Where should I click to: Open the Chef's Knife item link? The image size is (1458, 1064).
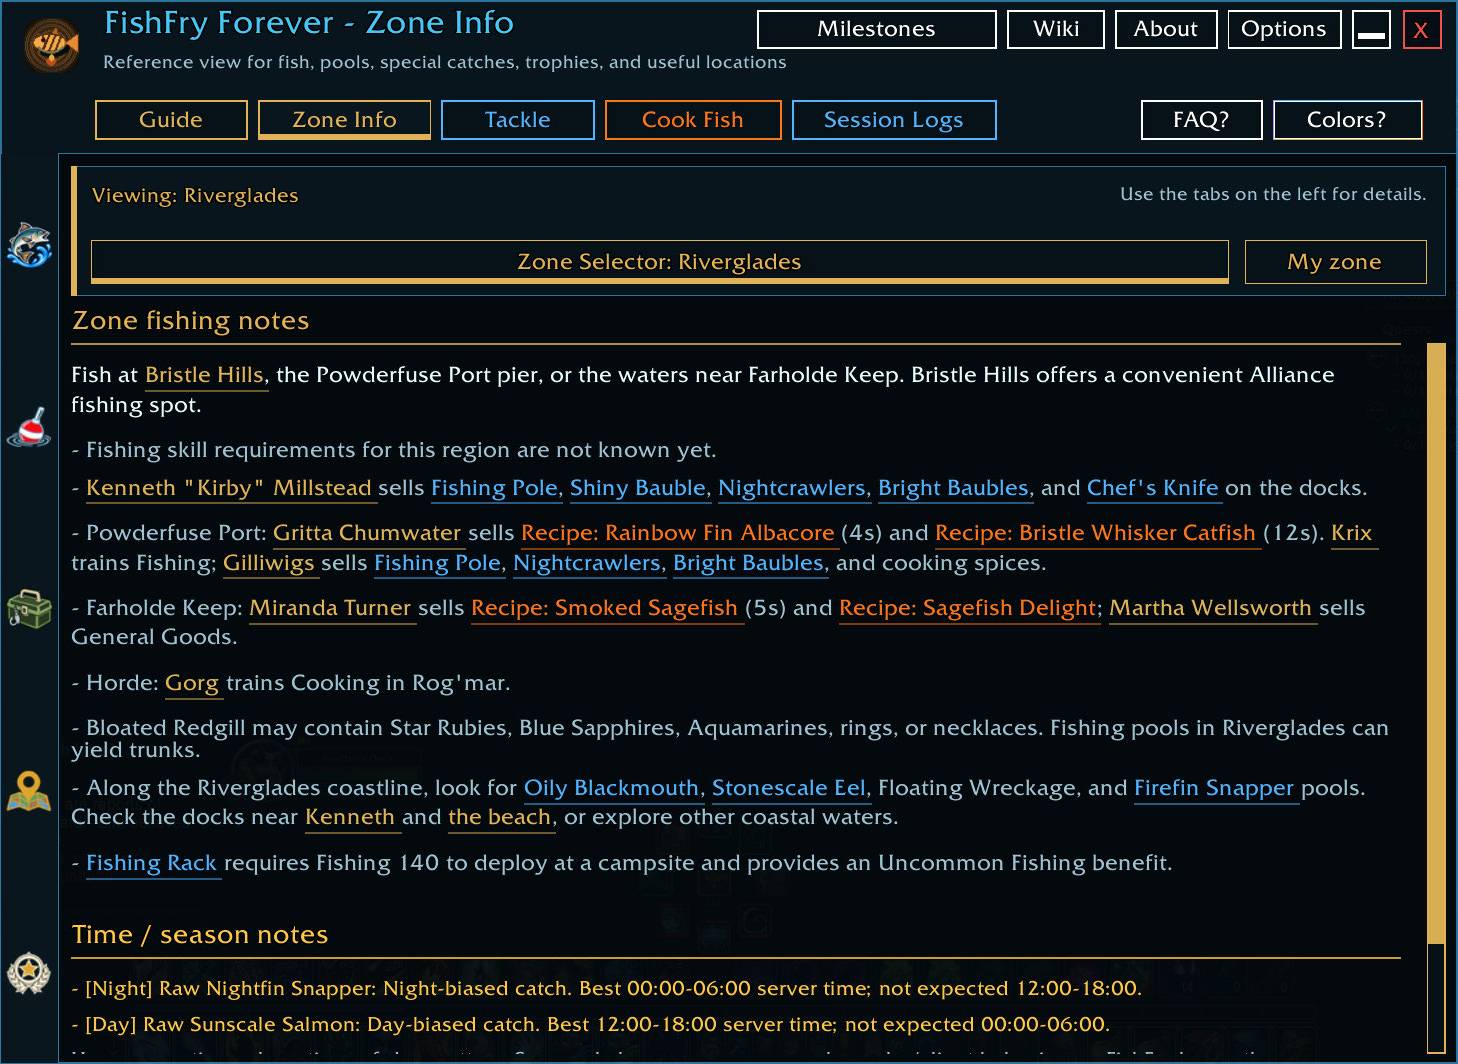click(x=1153, y=488)
